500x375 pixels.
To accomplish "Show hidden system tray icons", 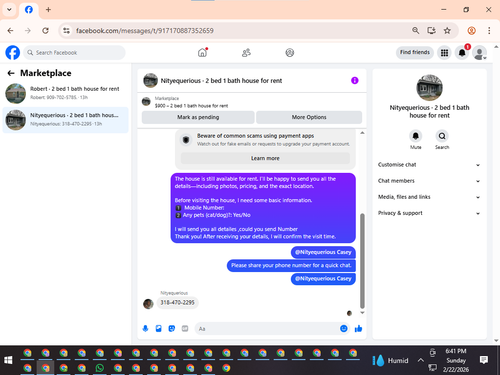I will (421, 360).
